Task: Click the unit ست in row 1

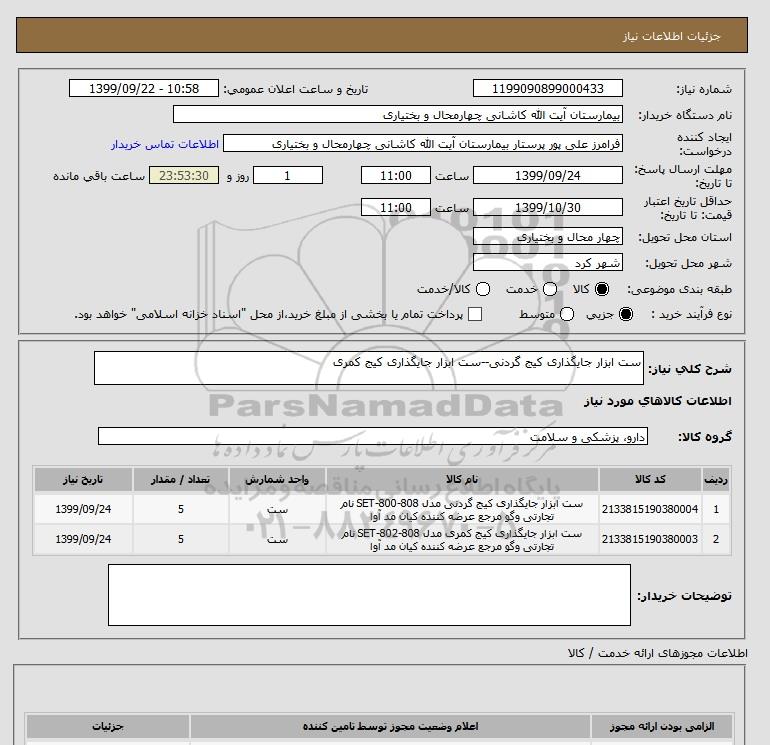Action: [277, 510]
